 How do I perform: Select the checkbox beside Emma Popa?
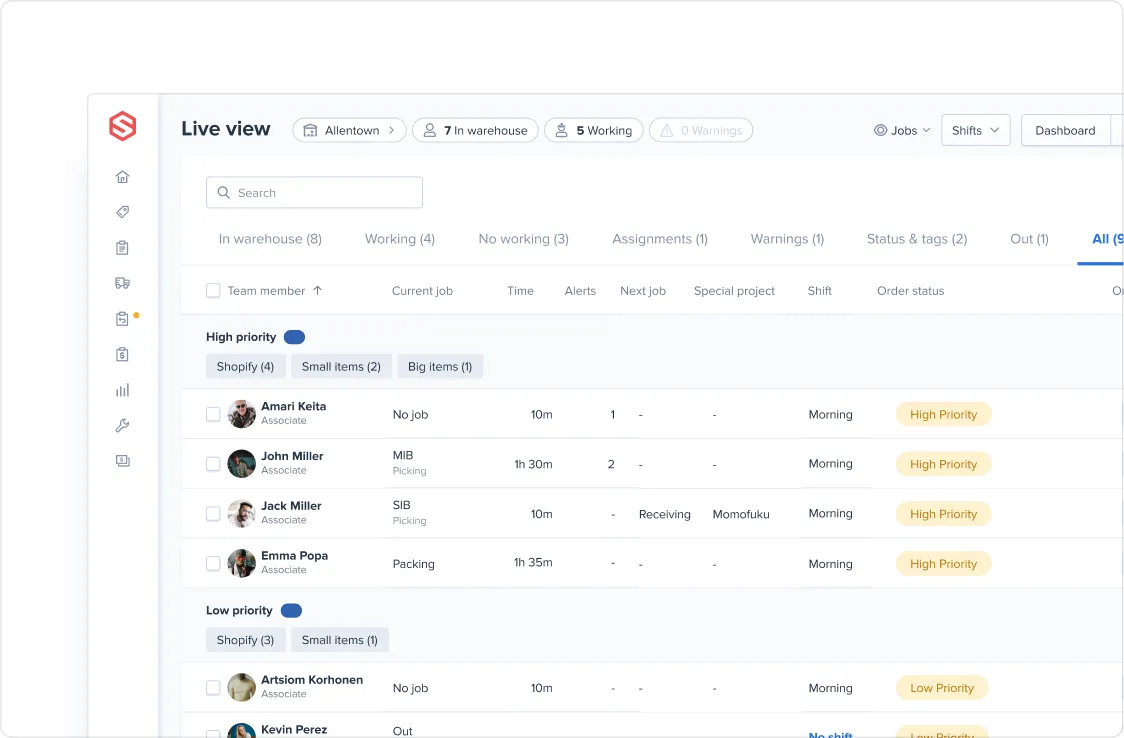tap(213, 563)
